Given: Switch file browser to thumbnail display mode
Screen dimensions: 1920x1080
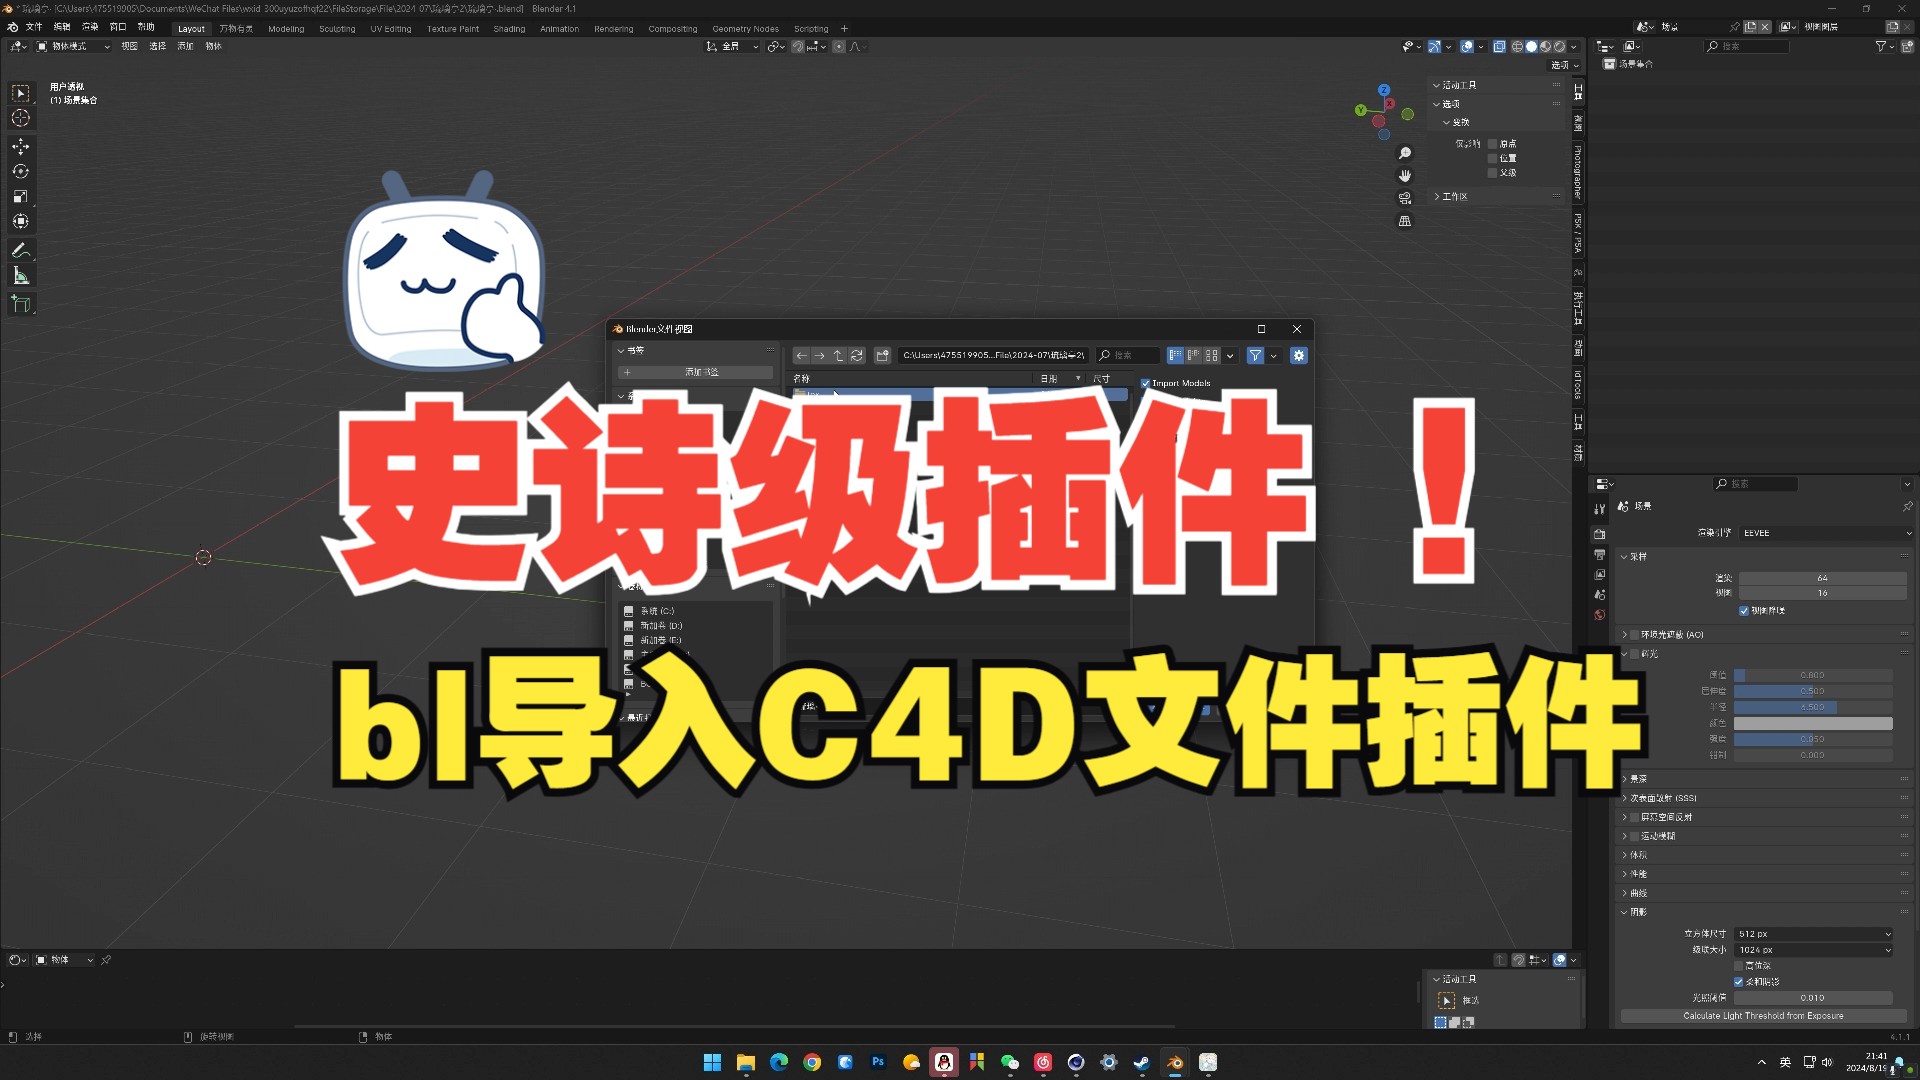Looking at the screenshot, I should tap(1212, 355).
